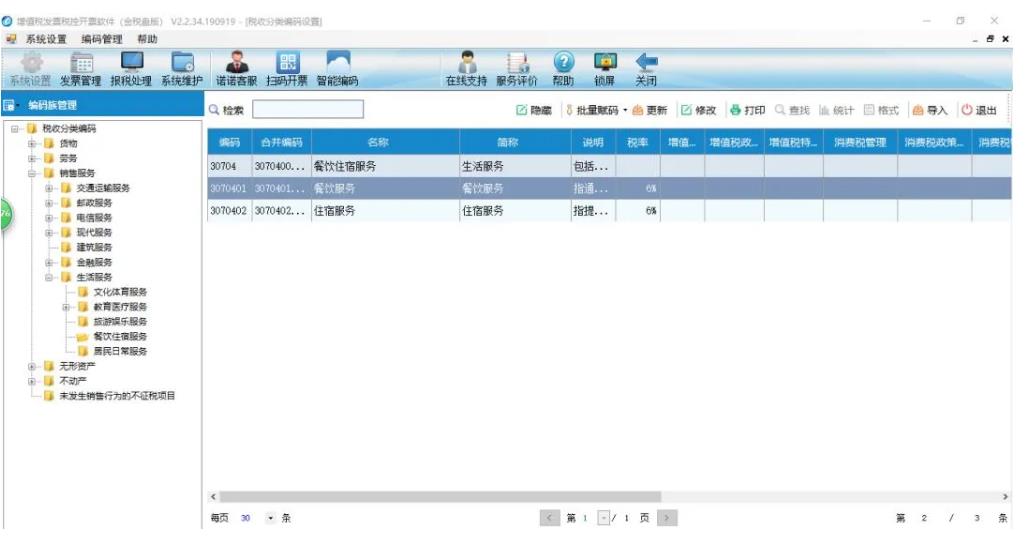The width and height of the screenshot is (1033, 537).
Task: Open the 系统设置 menu
Action: click(46, 39)
